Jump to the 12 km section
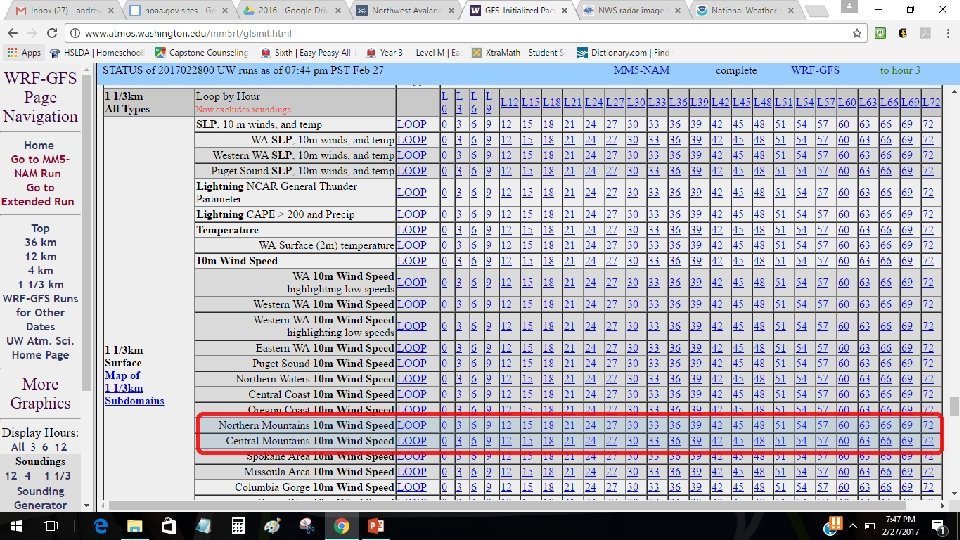Image resolution: width=960 pixels, height=540 pixels. (x=40, y=256)
